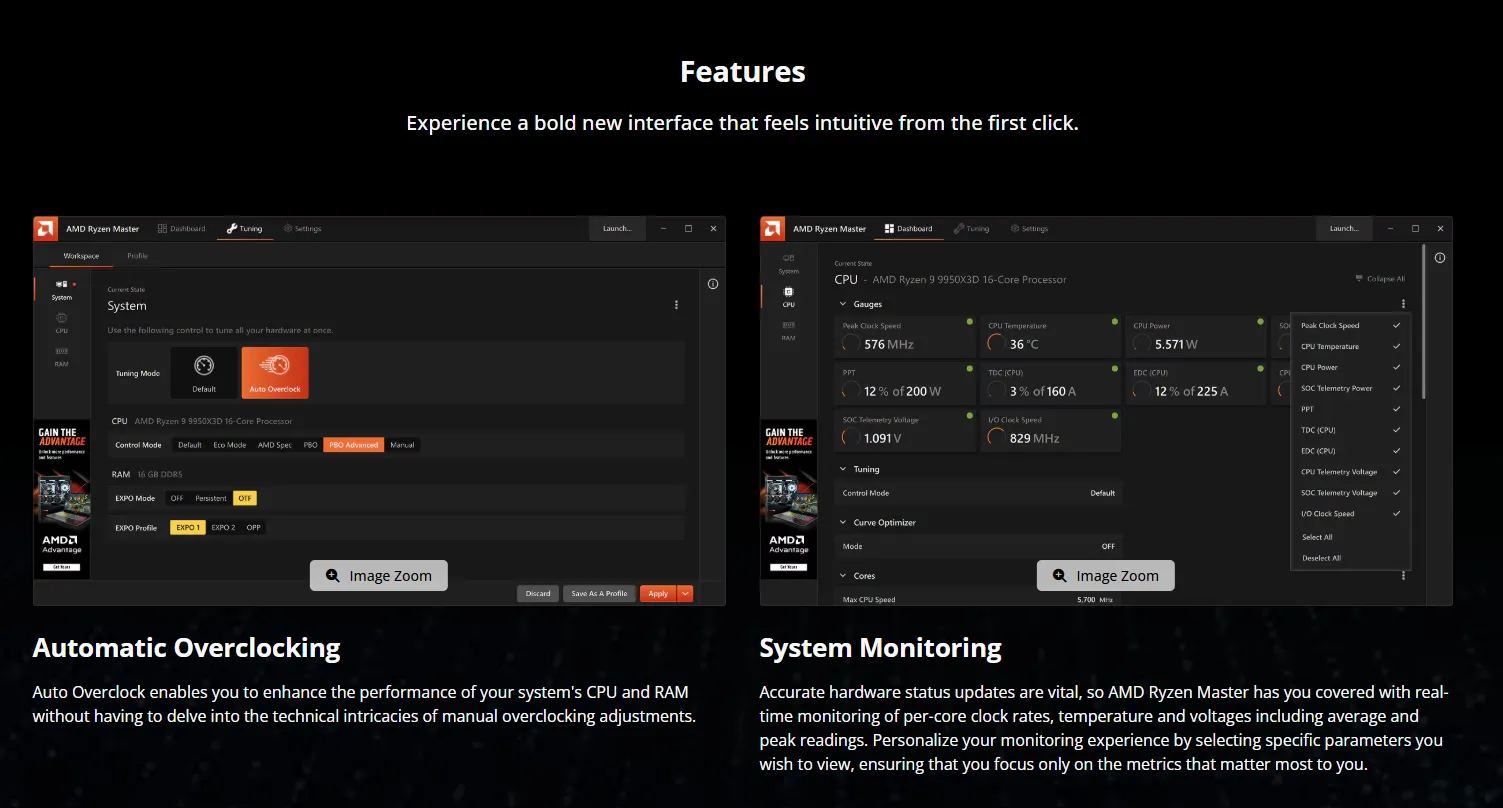Viewport: 1503px width, 808px height.
Task: Click the Gauges three-dot options icon
Action: [x=1403, y=304]
